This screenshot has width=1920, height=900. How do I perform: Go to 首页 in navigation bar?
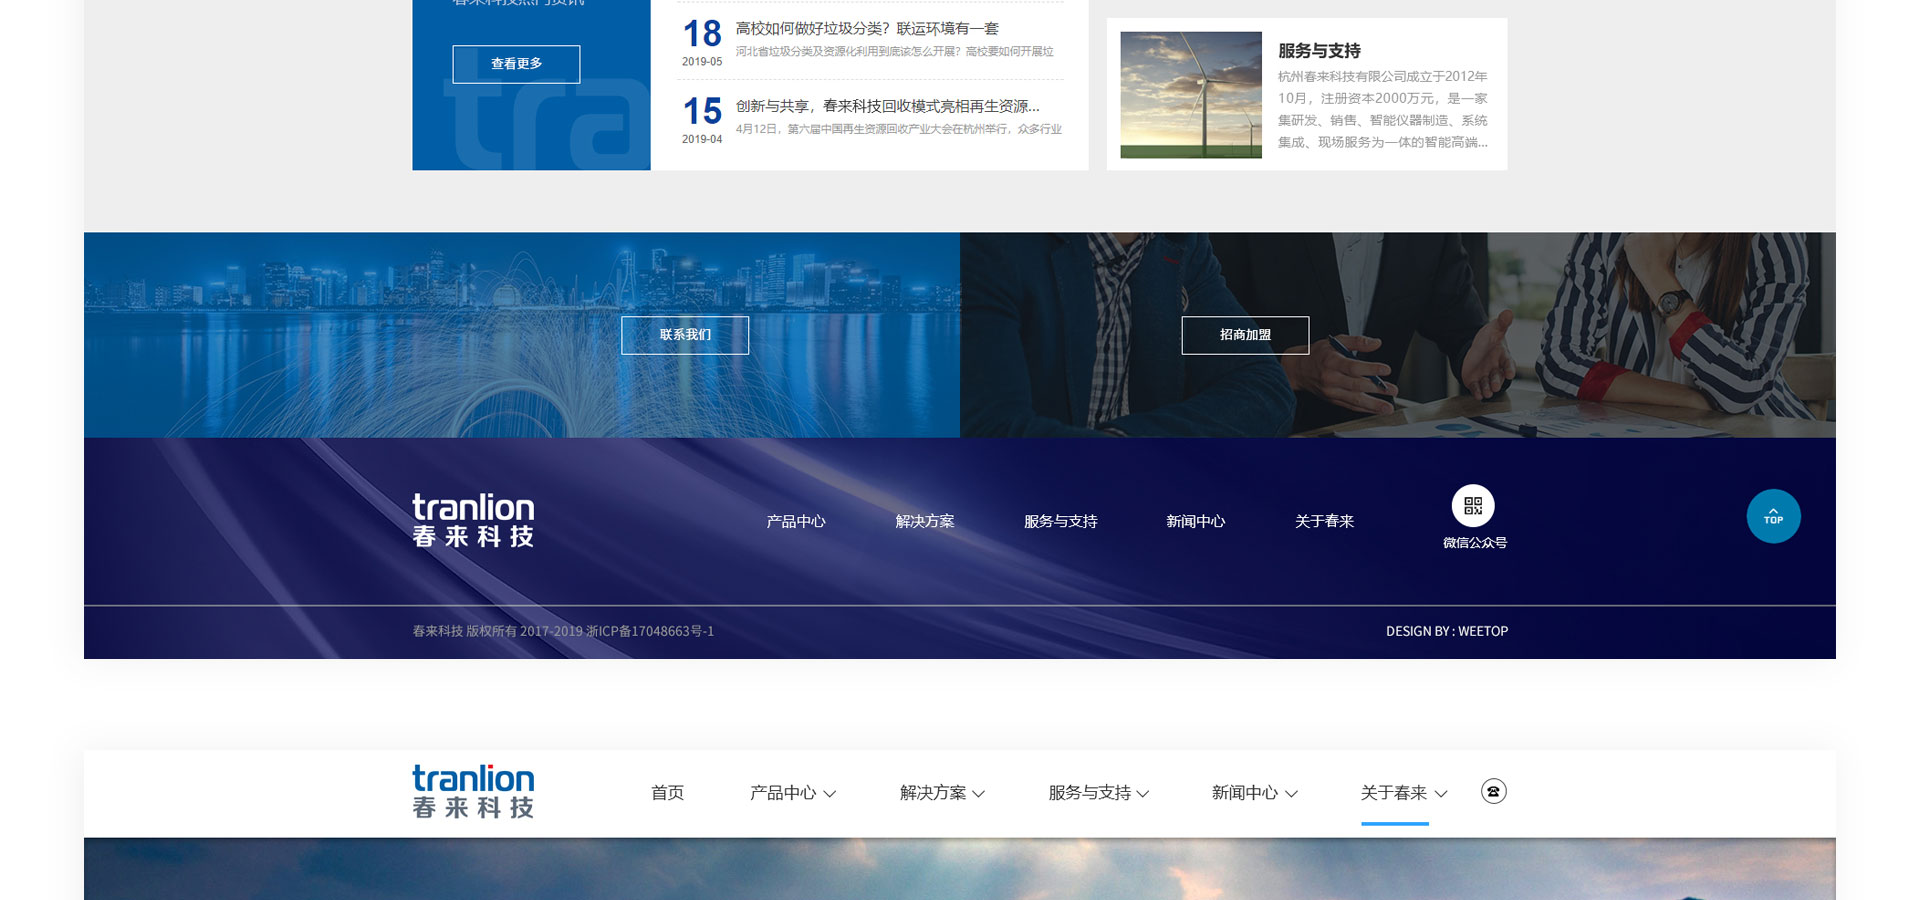(667, 793)
